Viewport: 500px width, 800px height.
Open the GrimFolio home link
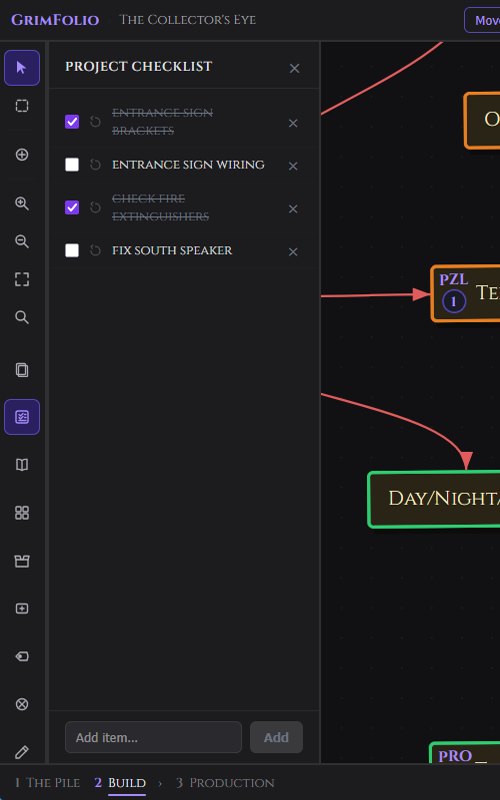tap(55, 20)
